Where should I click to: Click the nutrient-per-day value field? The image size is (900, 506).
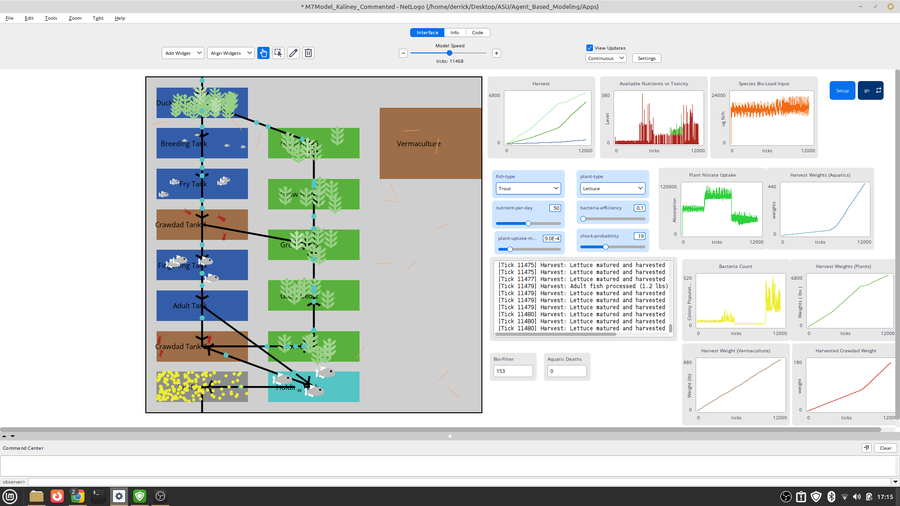click(554, 208)
